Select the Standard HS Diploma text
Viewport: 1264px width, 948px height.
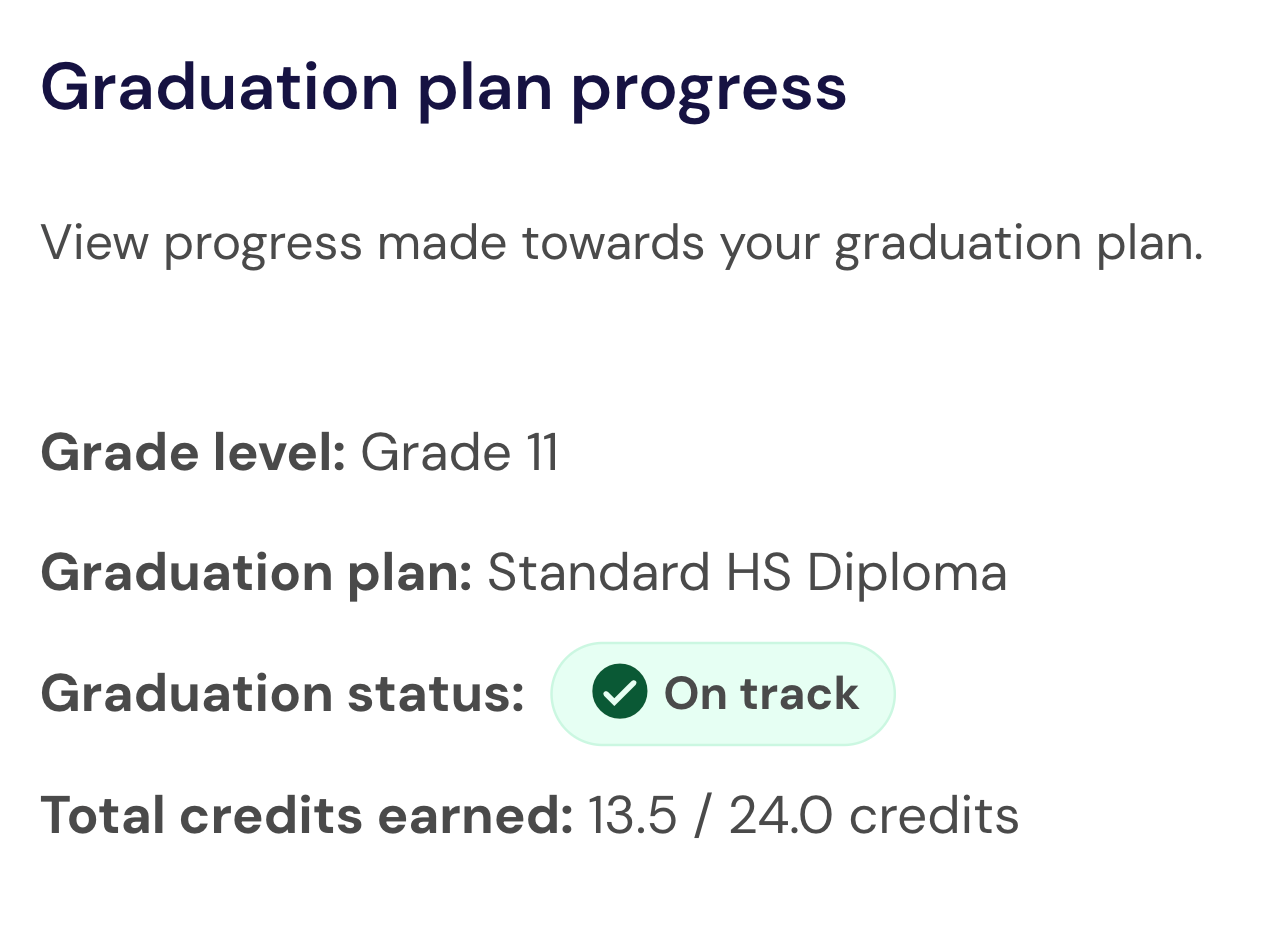746,573
